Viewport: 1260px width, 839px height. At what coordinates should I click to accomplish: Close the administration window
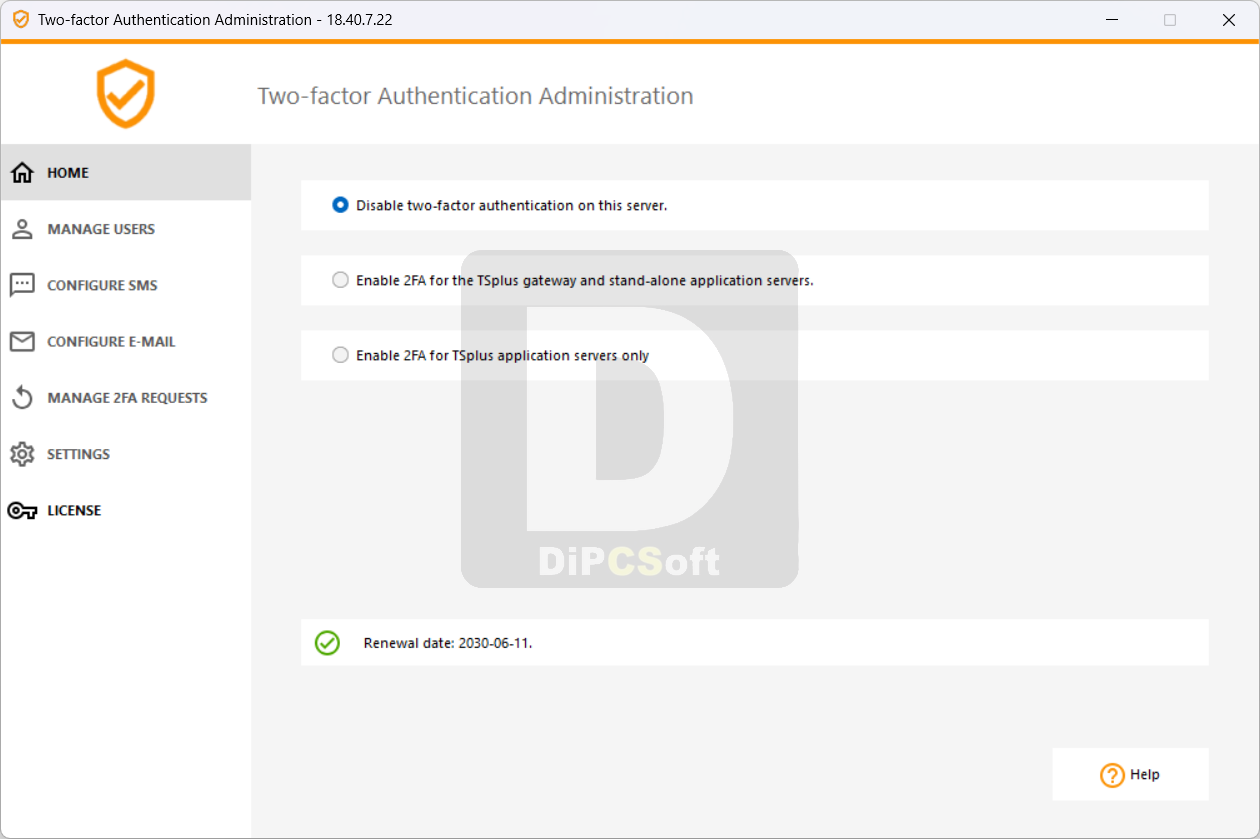1229,20
